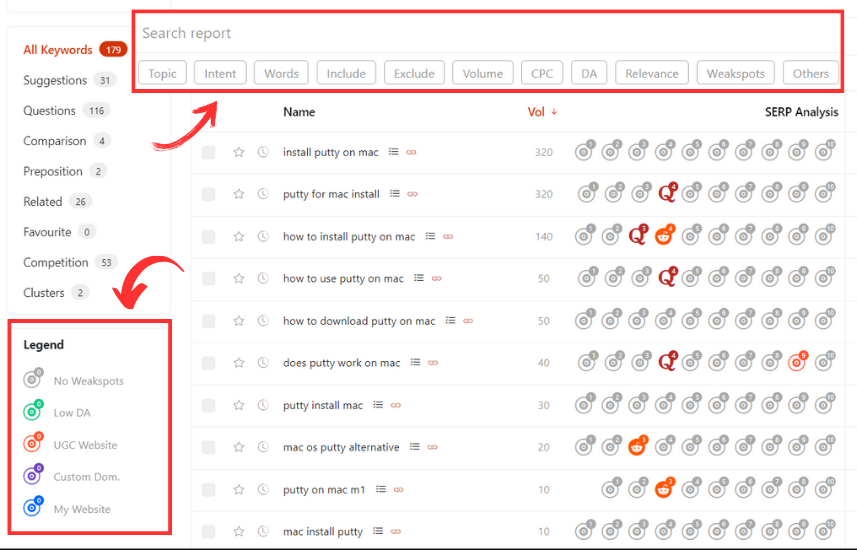Star the 'putty on mac m1' keyword

(239, 489)
